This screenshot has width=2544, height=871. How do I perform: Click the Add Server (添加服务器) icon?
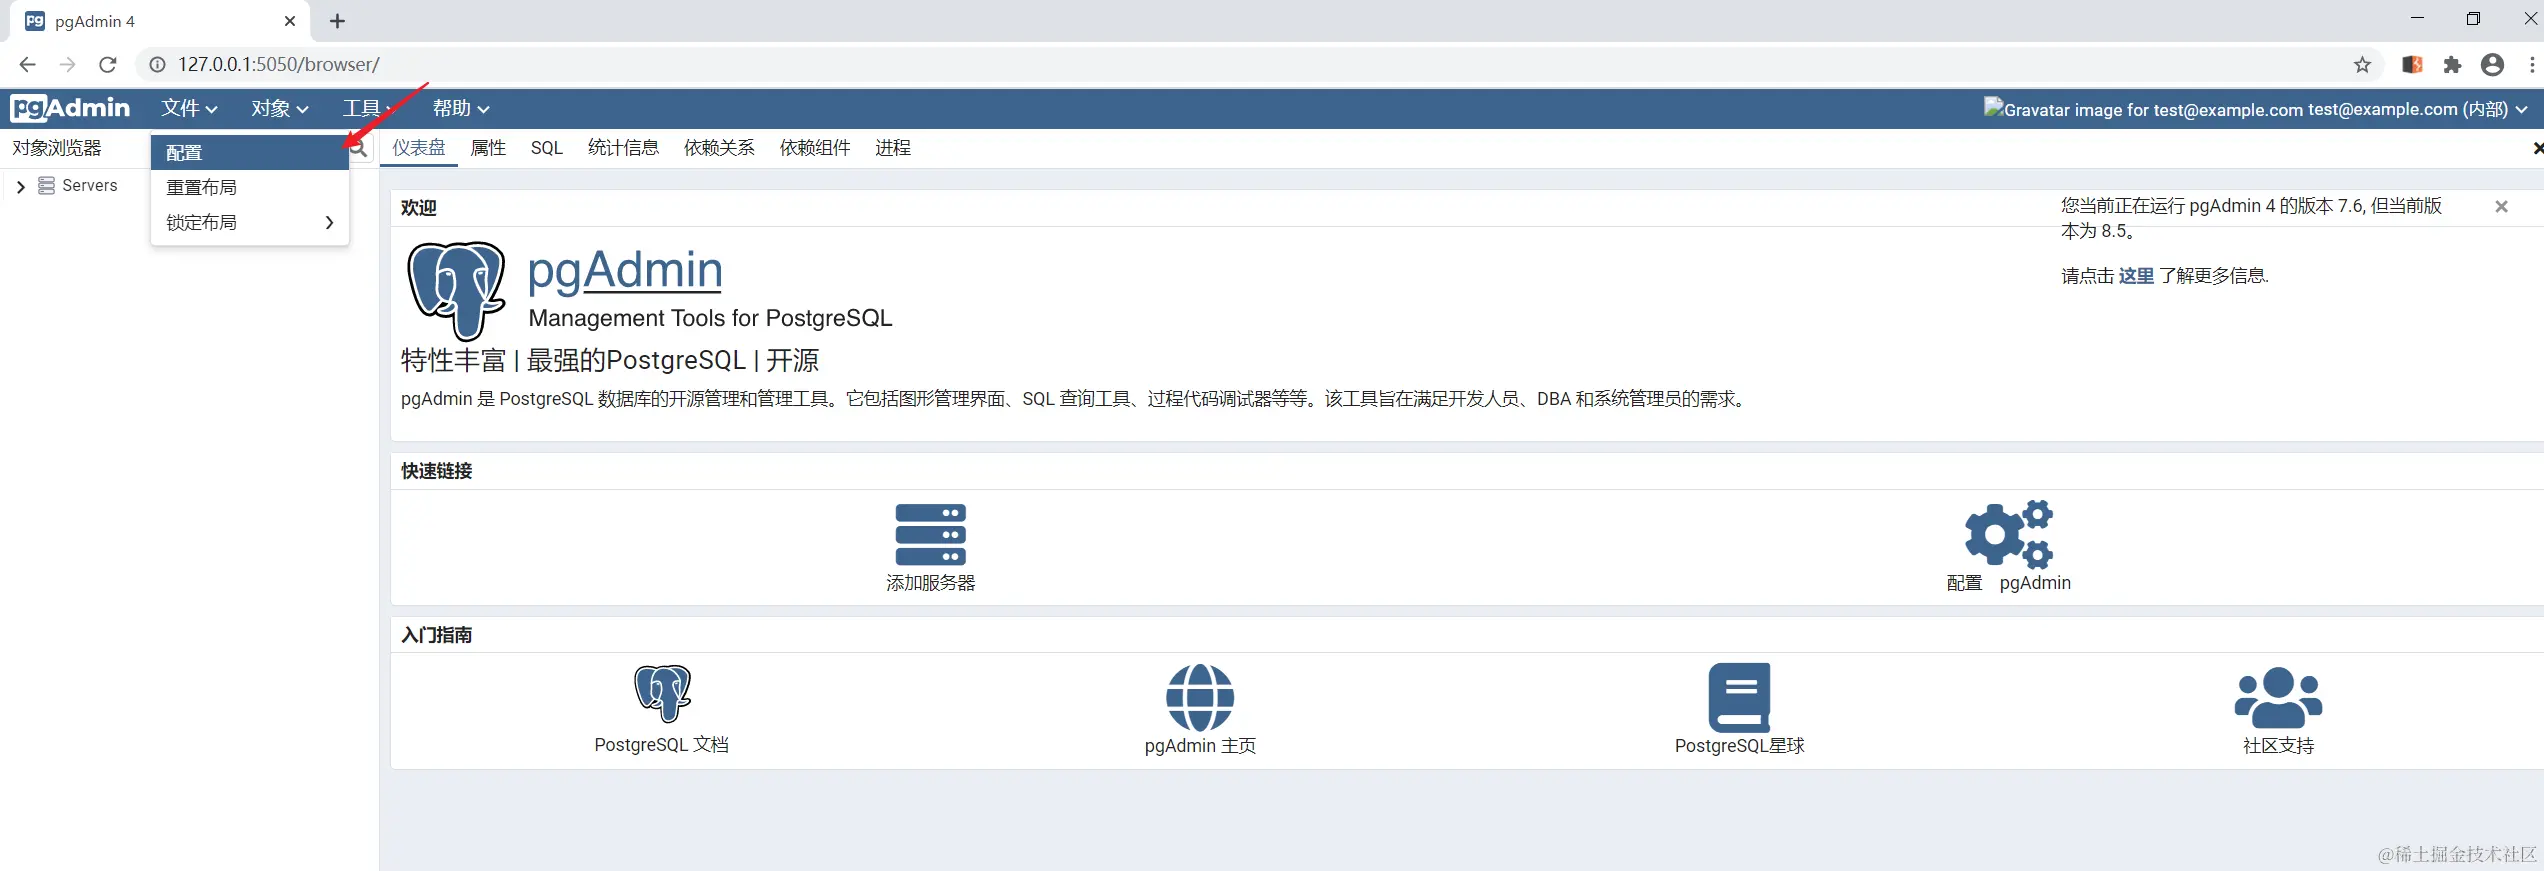click(930, 535)
